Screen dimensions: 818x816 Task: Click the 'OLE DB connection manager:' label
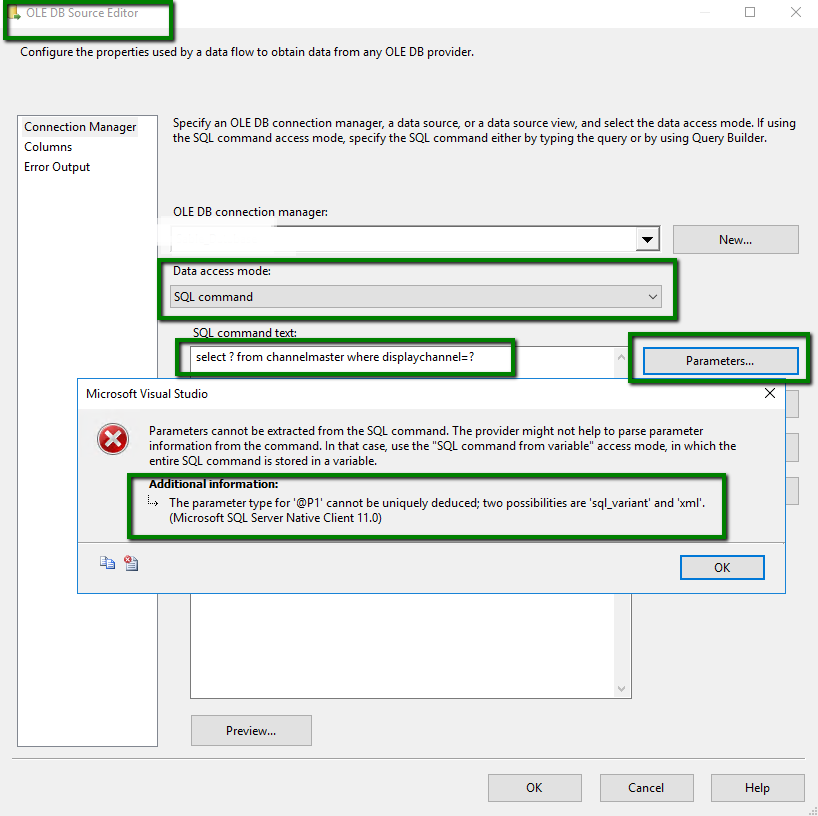point(250,212)
